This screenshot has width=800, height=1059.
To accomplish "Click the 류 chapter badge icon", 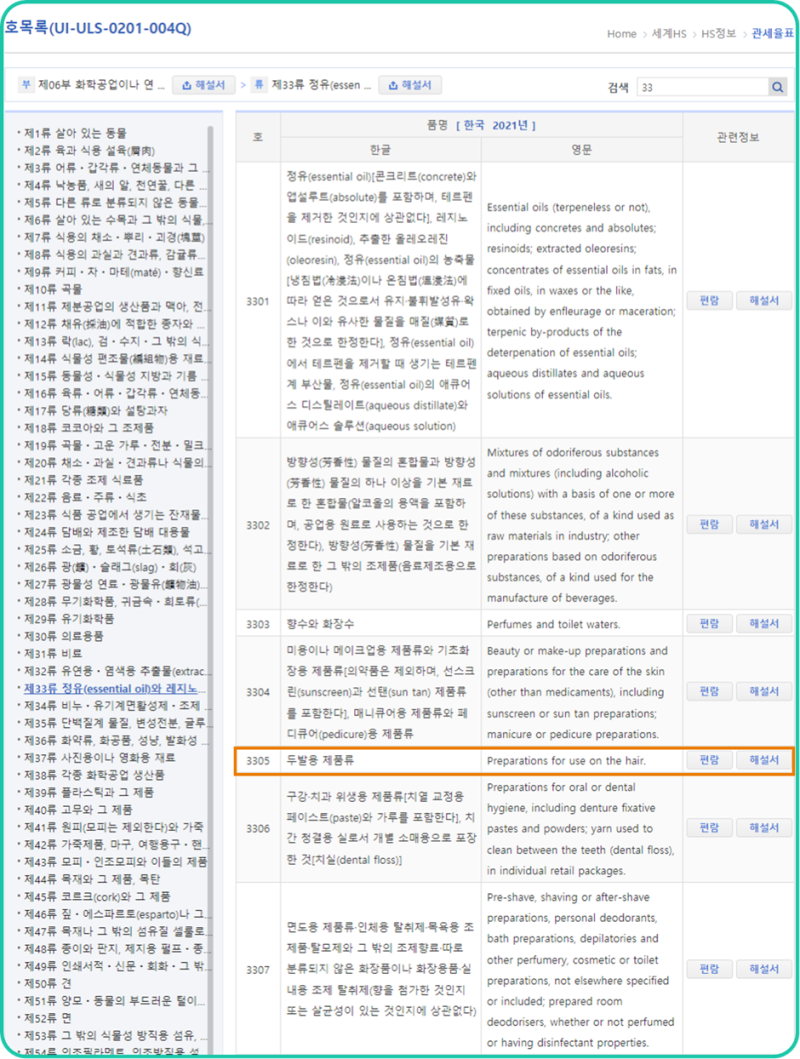I will 259,85.
